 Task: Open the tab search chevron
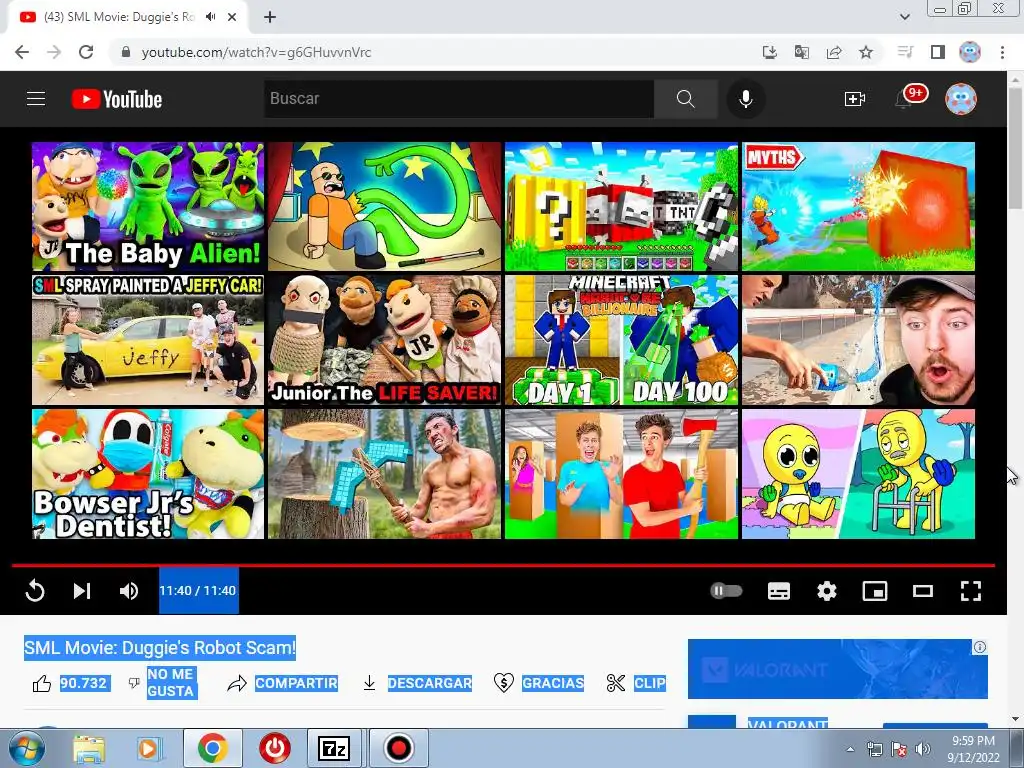pos(905,17)
